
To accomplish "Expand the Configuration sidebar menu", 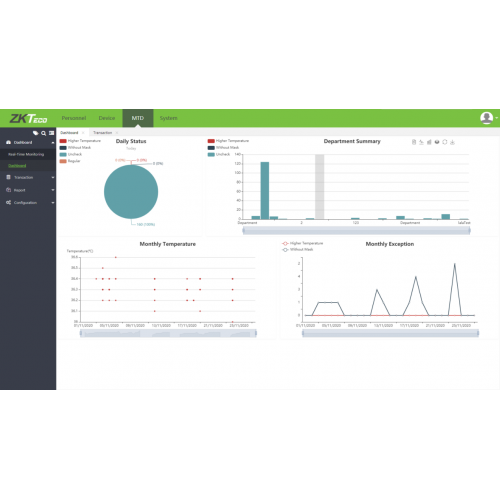I will tap(28, 203).
